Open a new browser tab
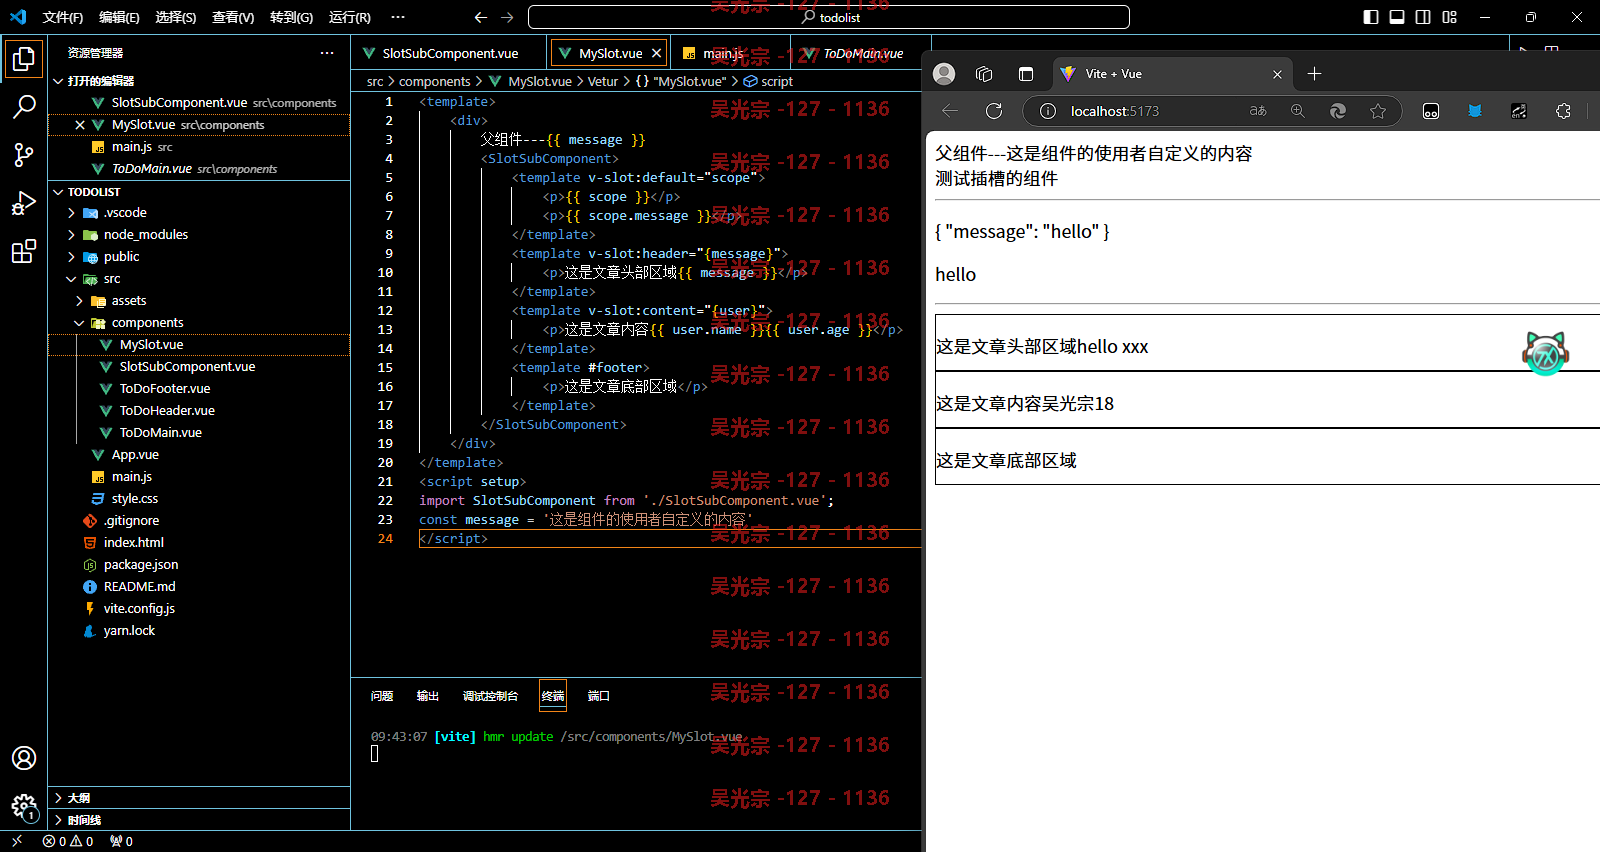 coord(1314,74)
